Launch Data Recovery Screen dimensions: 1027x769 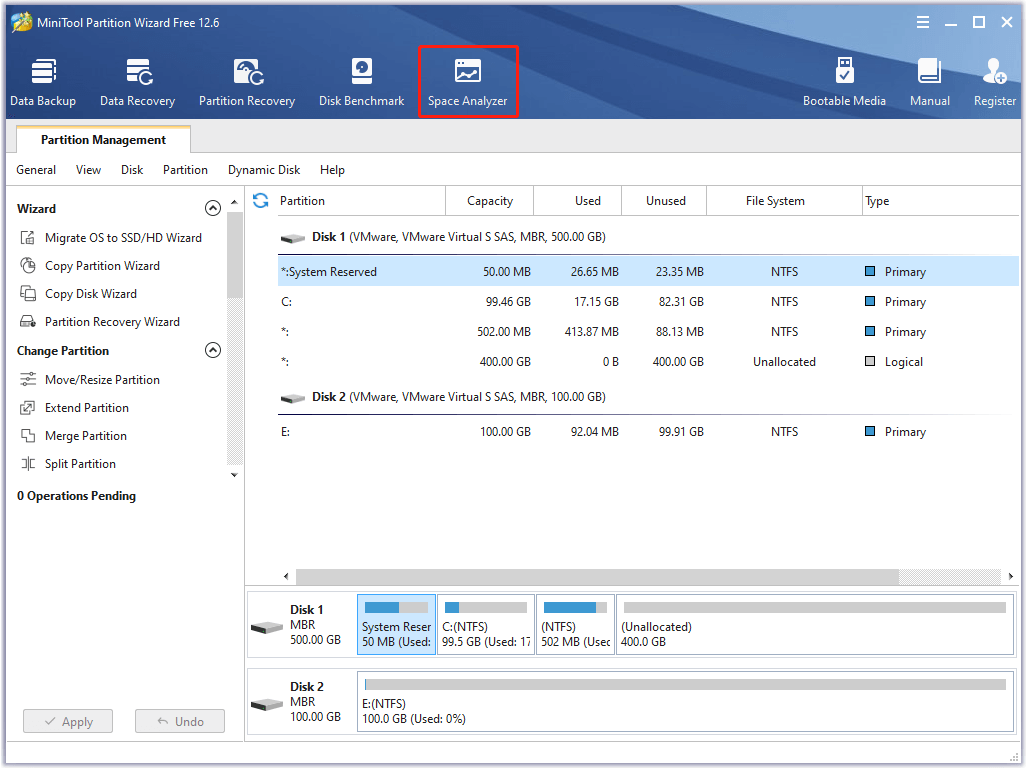click(138, 82)
